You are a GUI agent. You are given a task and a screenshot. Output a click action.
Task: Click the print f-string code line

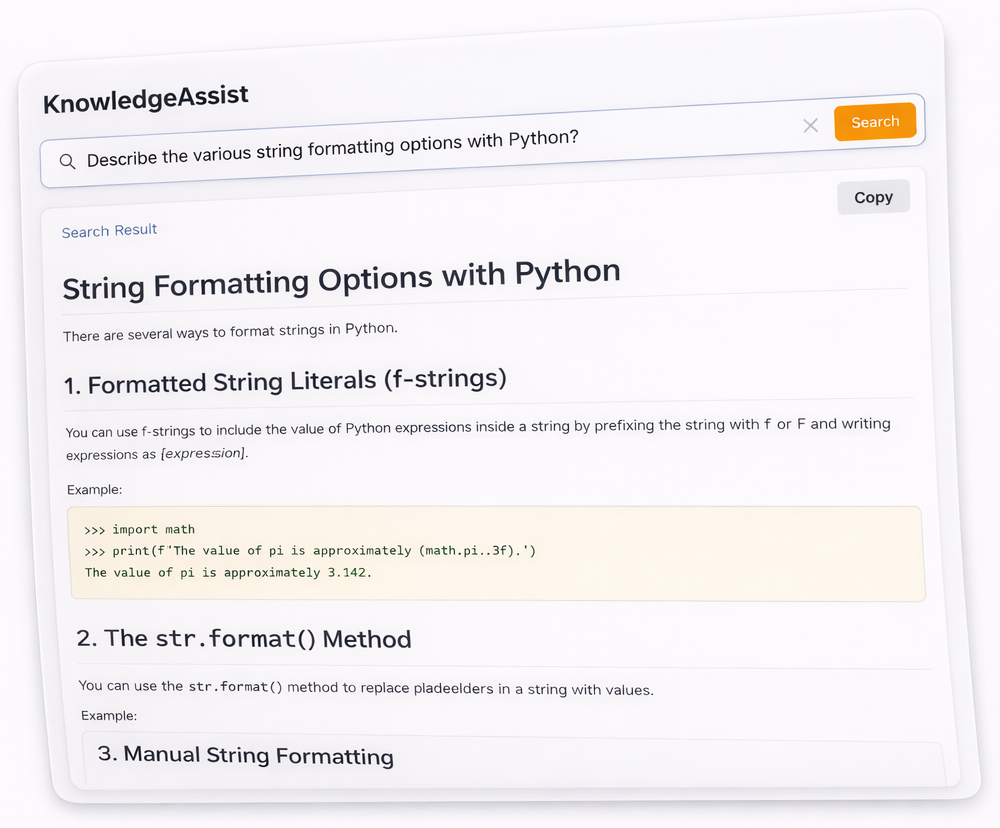click(311, 551)
